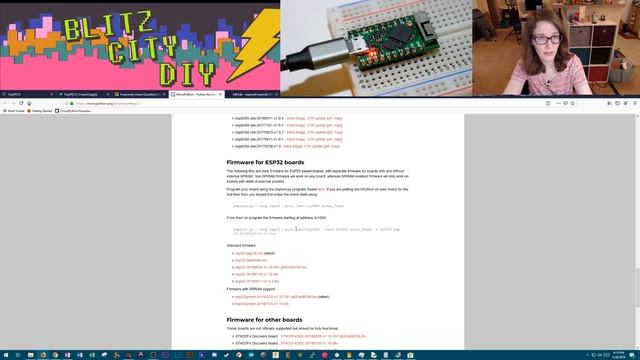Click the browser Forward arrow
This screenshot has height=360, width=640.
(13, 104)
